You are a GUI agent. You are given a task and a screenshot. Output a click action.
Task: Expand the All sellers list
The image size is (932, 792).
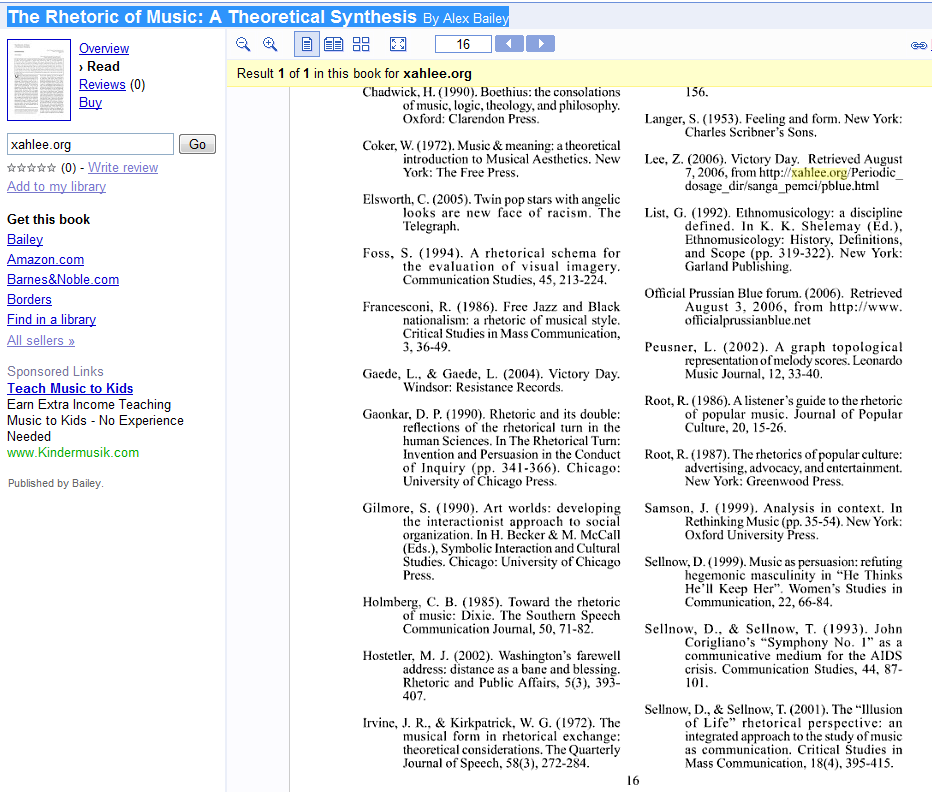point(41,340)
